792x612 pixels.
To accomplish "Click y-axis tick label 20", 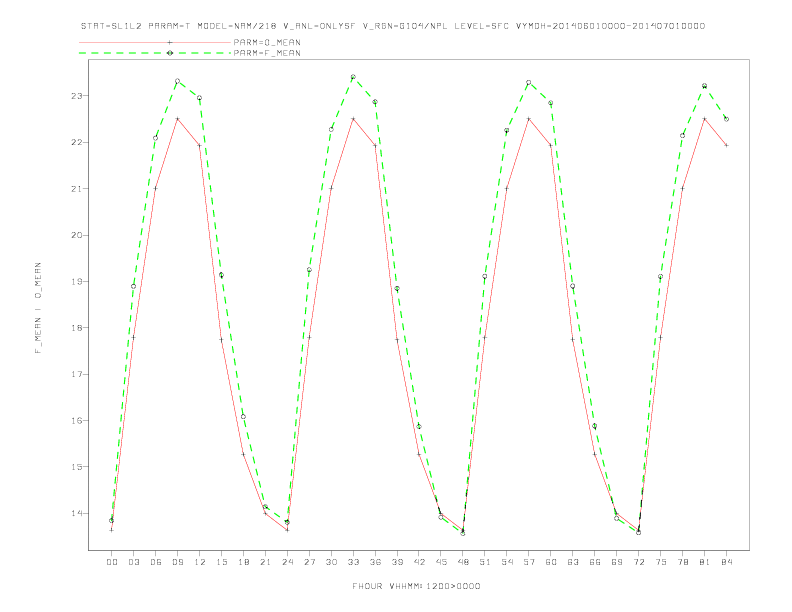I will coord(78,235).
